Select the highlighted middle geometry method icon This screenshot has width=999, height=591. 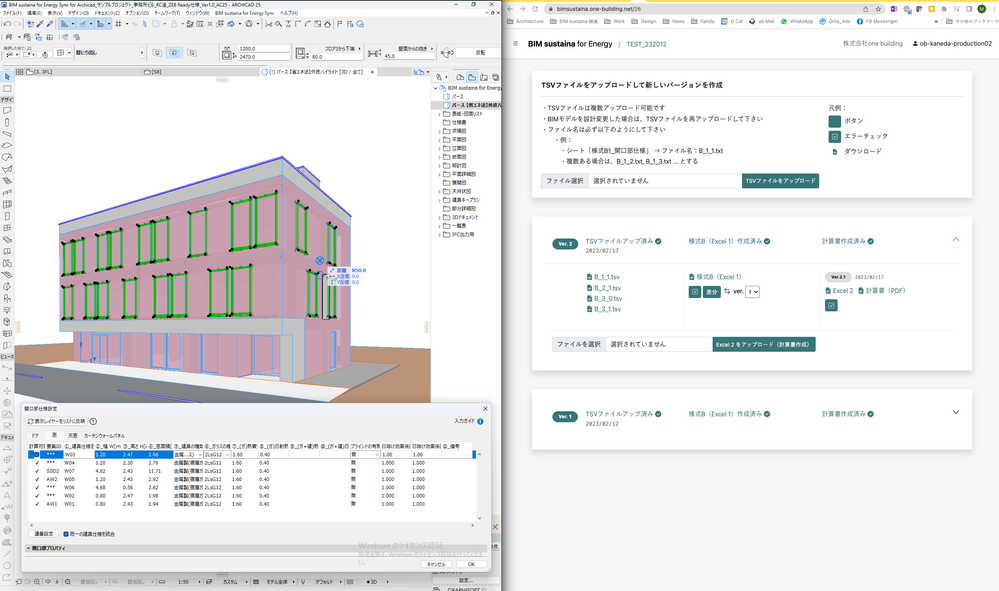(175, 53)
